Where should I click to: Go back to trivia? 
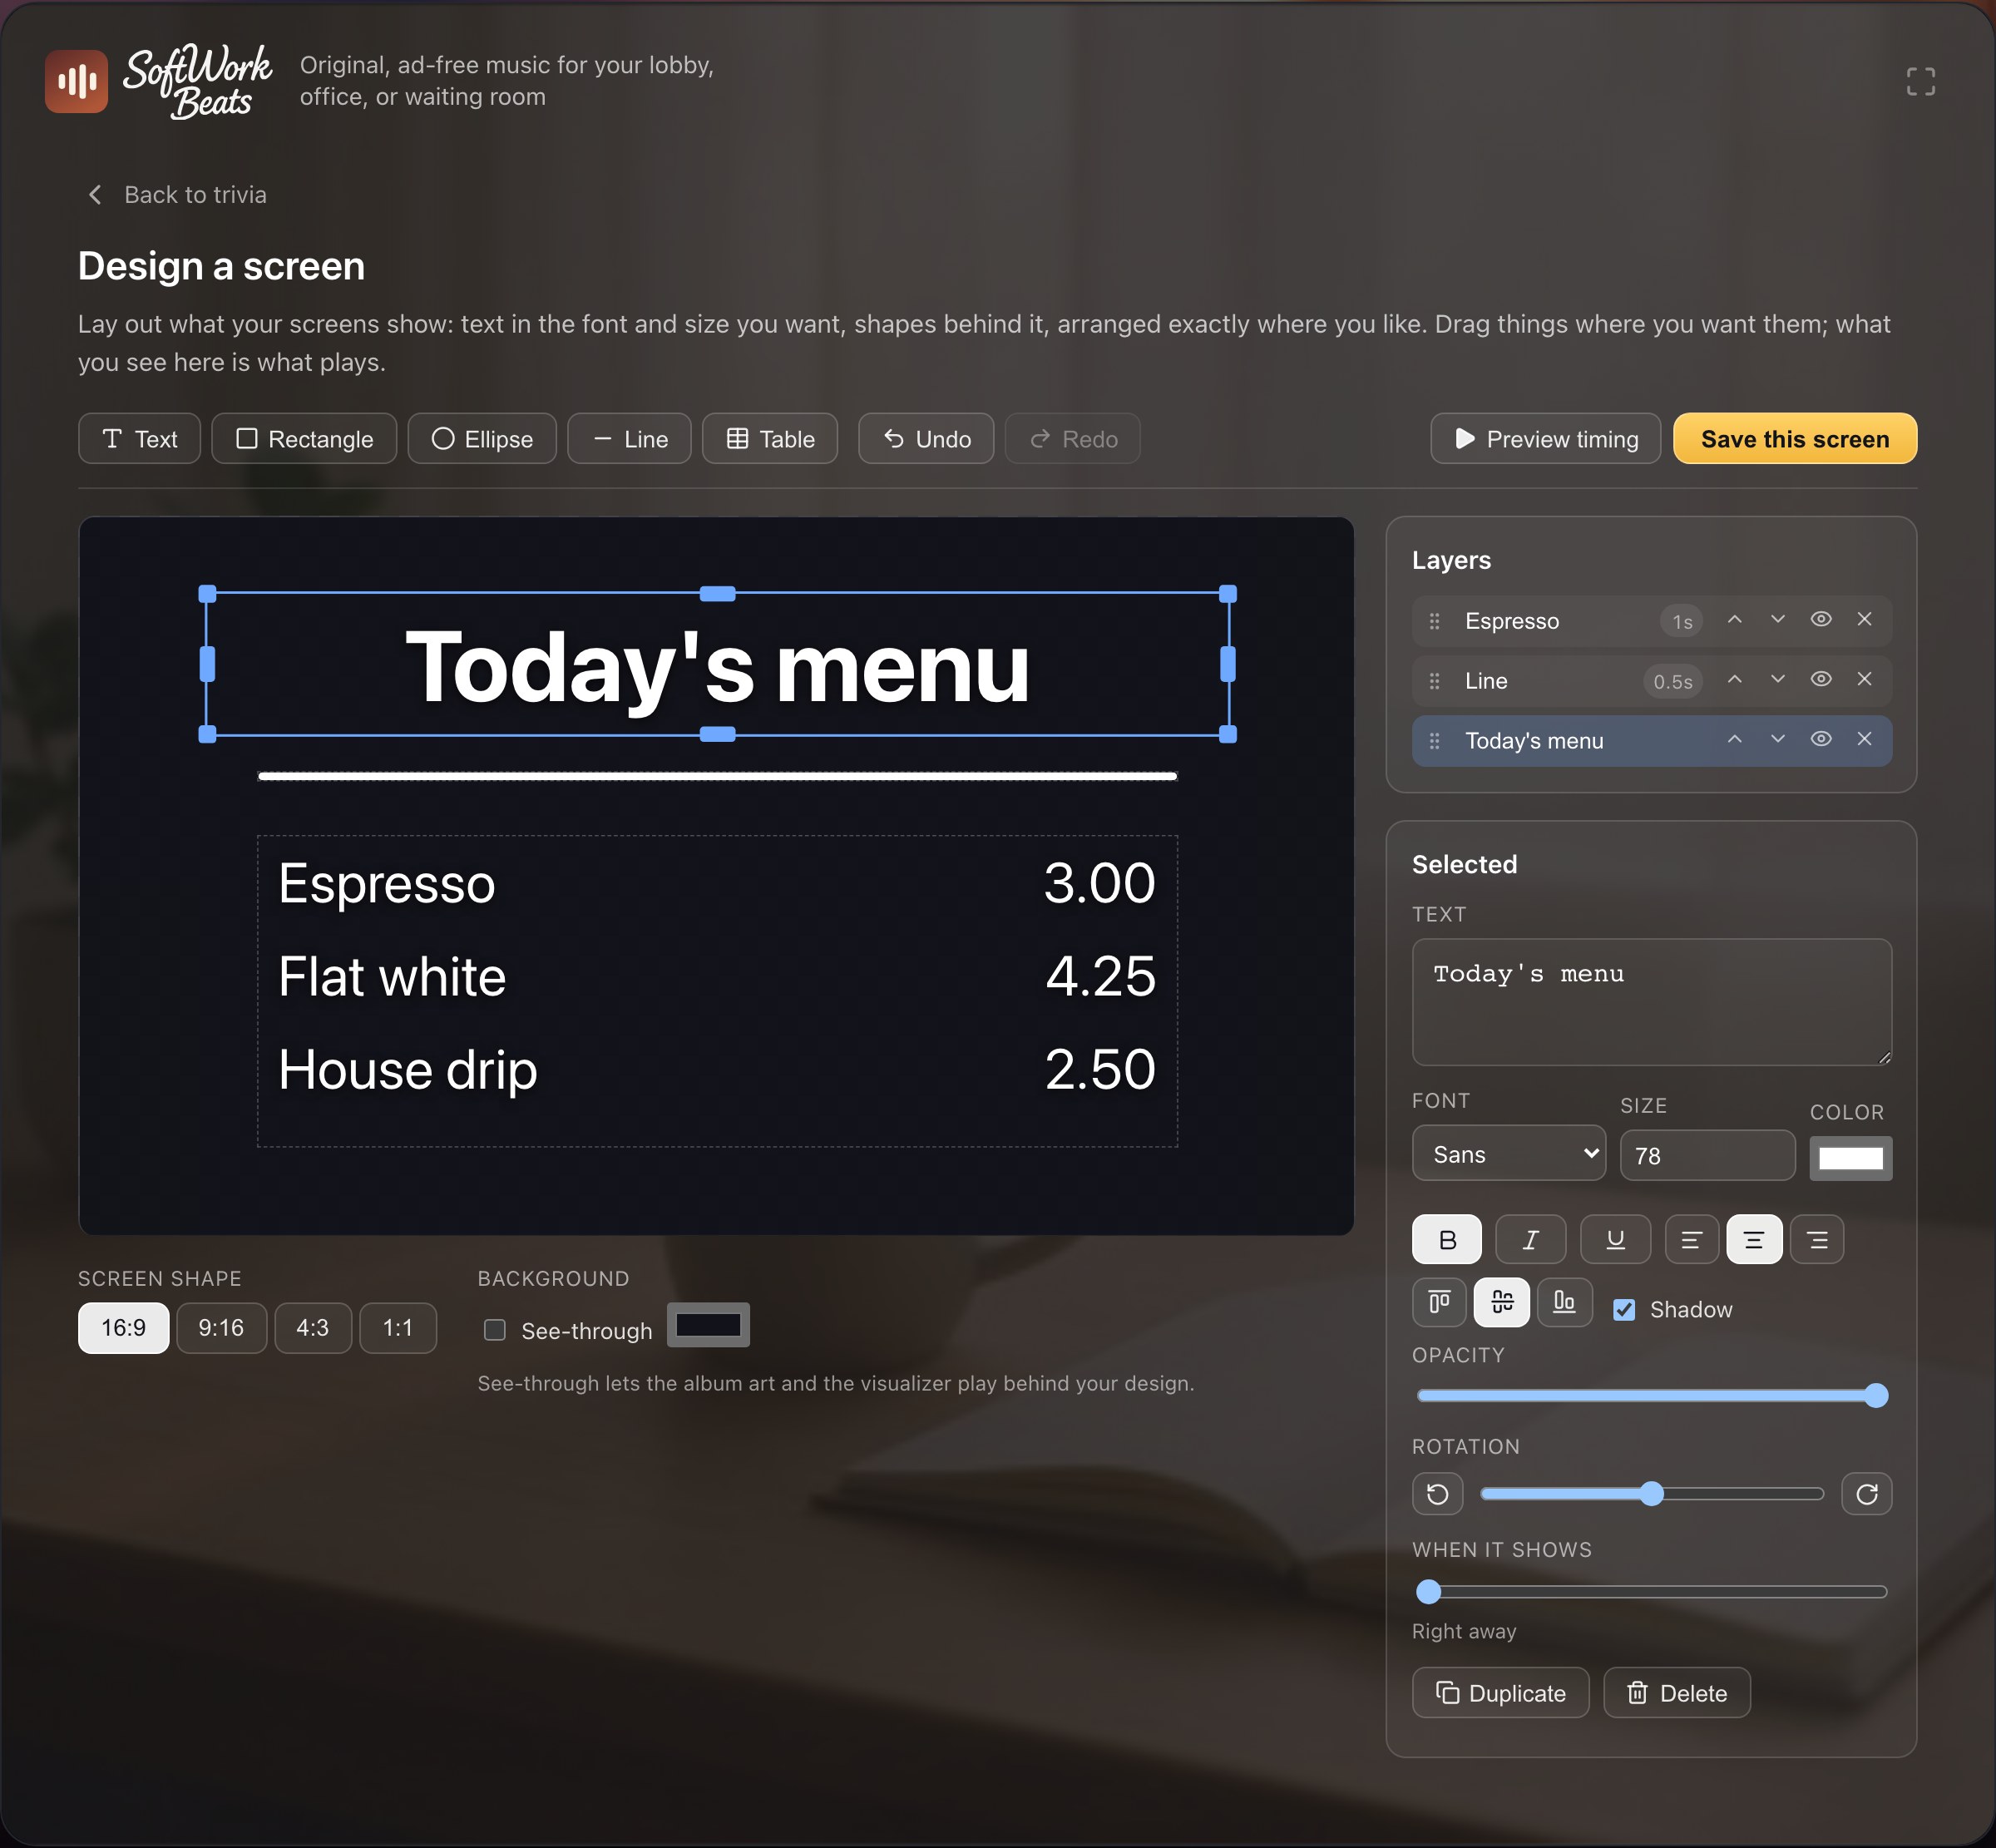point(177,195)
